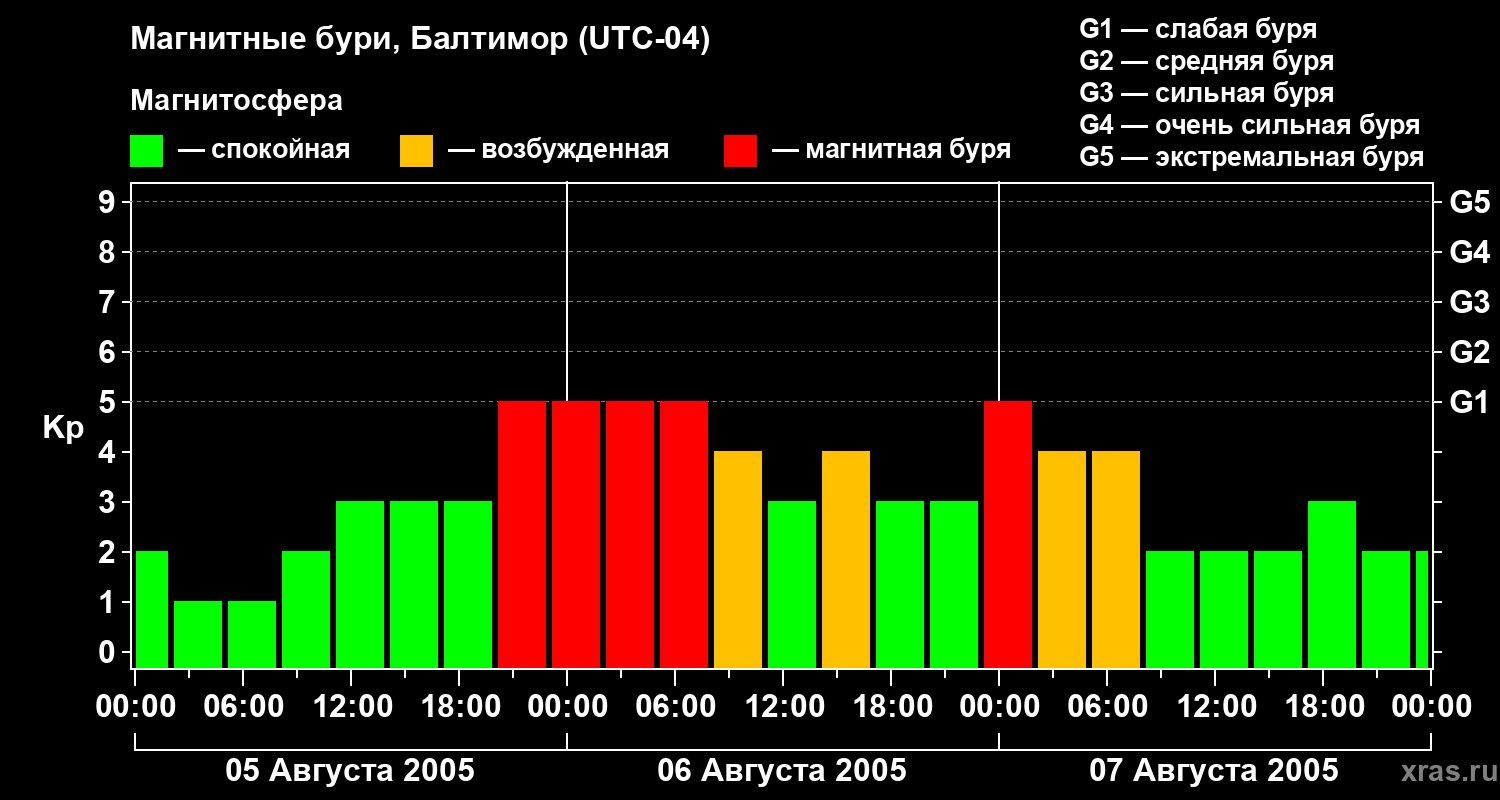Click the 'Магнитосфера' legend heading
Image resolution: width=1500 pixels, height=800 pixels.
pos(236,101)
